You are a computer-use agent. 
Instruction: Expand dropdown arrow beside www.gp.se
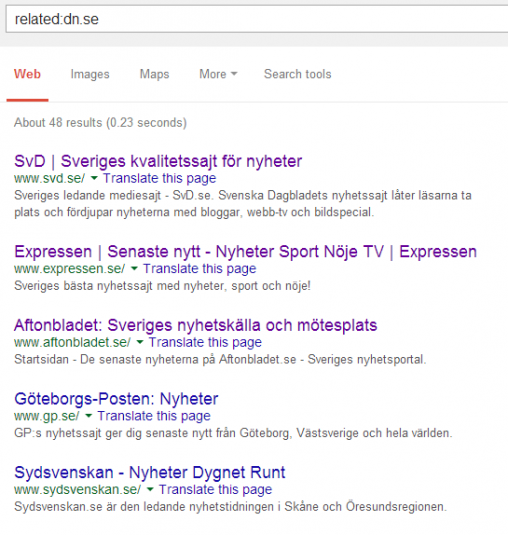click(x=89, y=416)
